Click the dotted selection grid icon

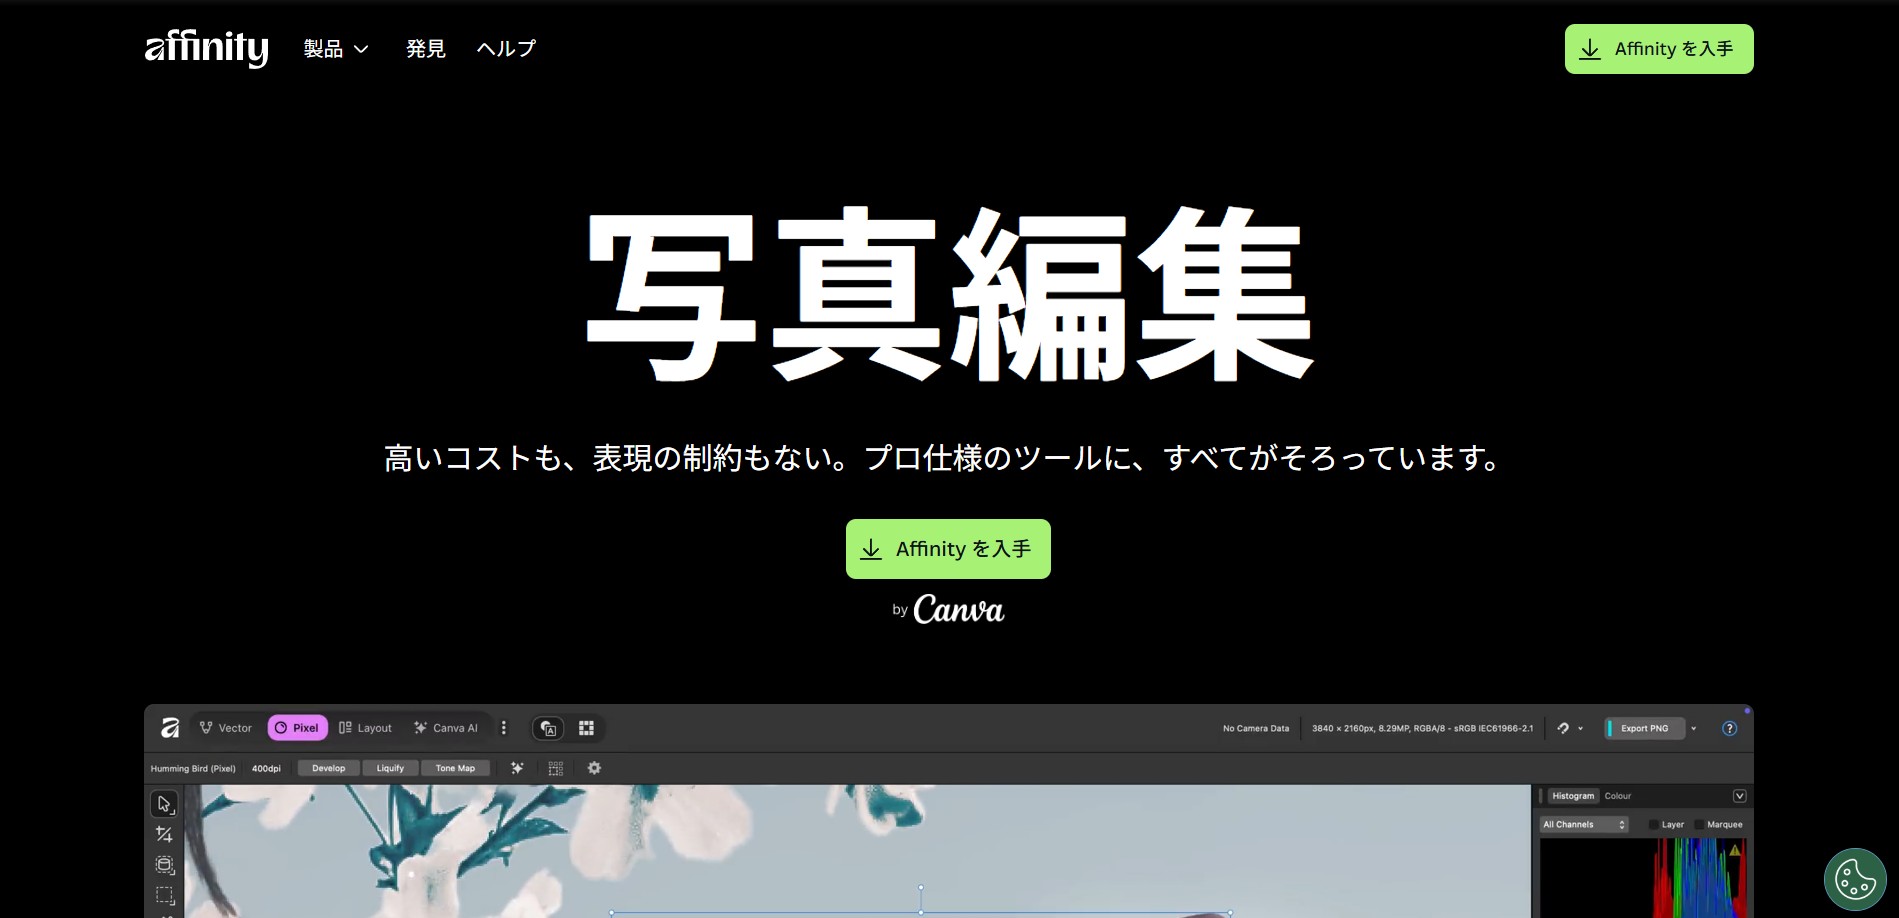[x=556, y=768]
